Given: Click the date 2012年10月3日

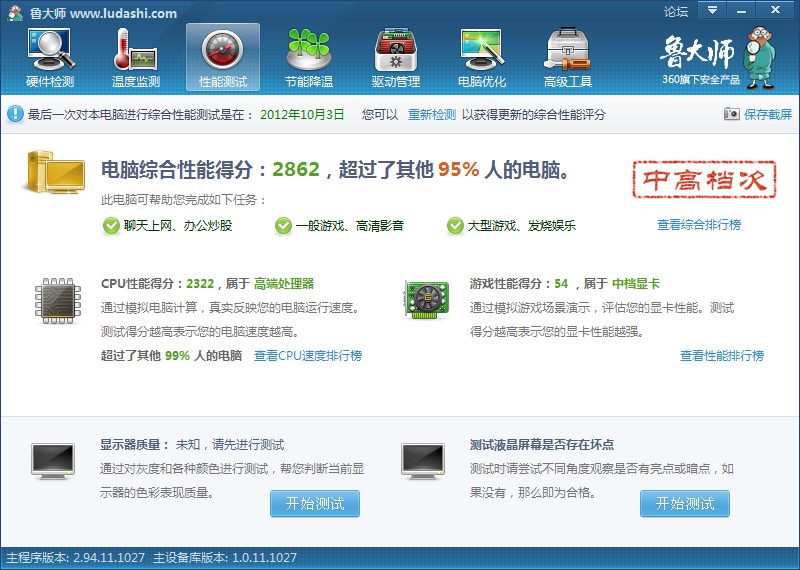Looking at the screenshot, I should point(302,114).
